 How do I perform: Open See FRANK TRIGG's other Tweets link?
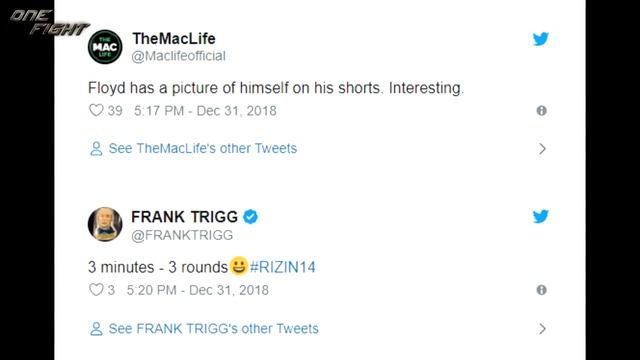pos(213,329)
